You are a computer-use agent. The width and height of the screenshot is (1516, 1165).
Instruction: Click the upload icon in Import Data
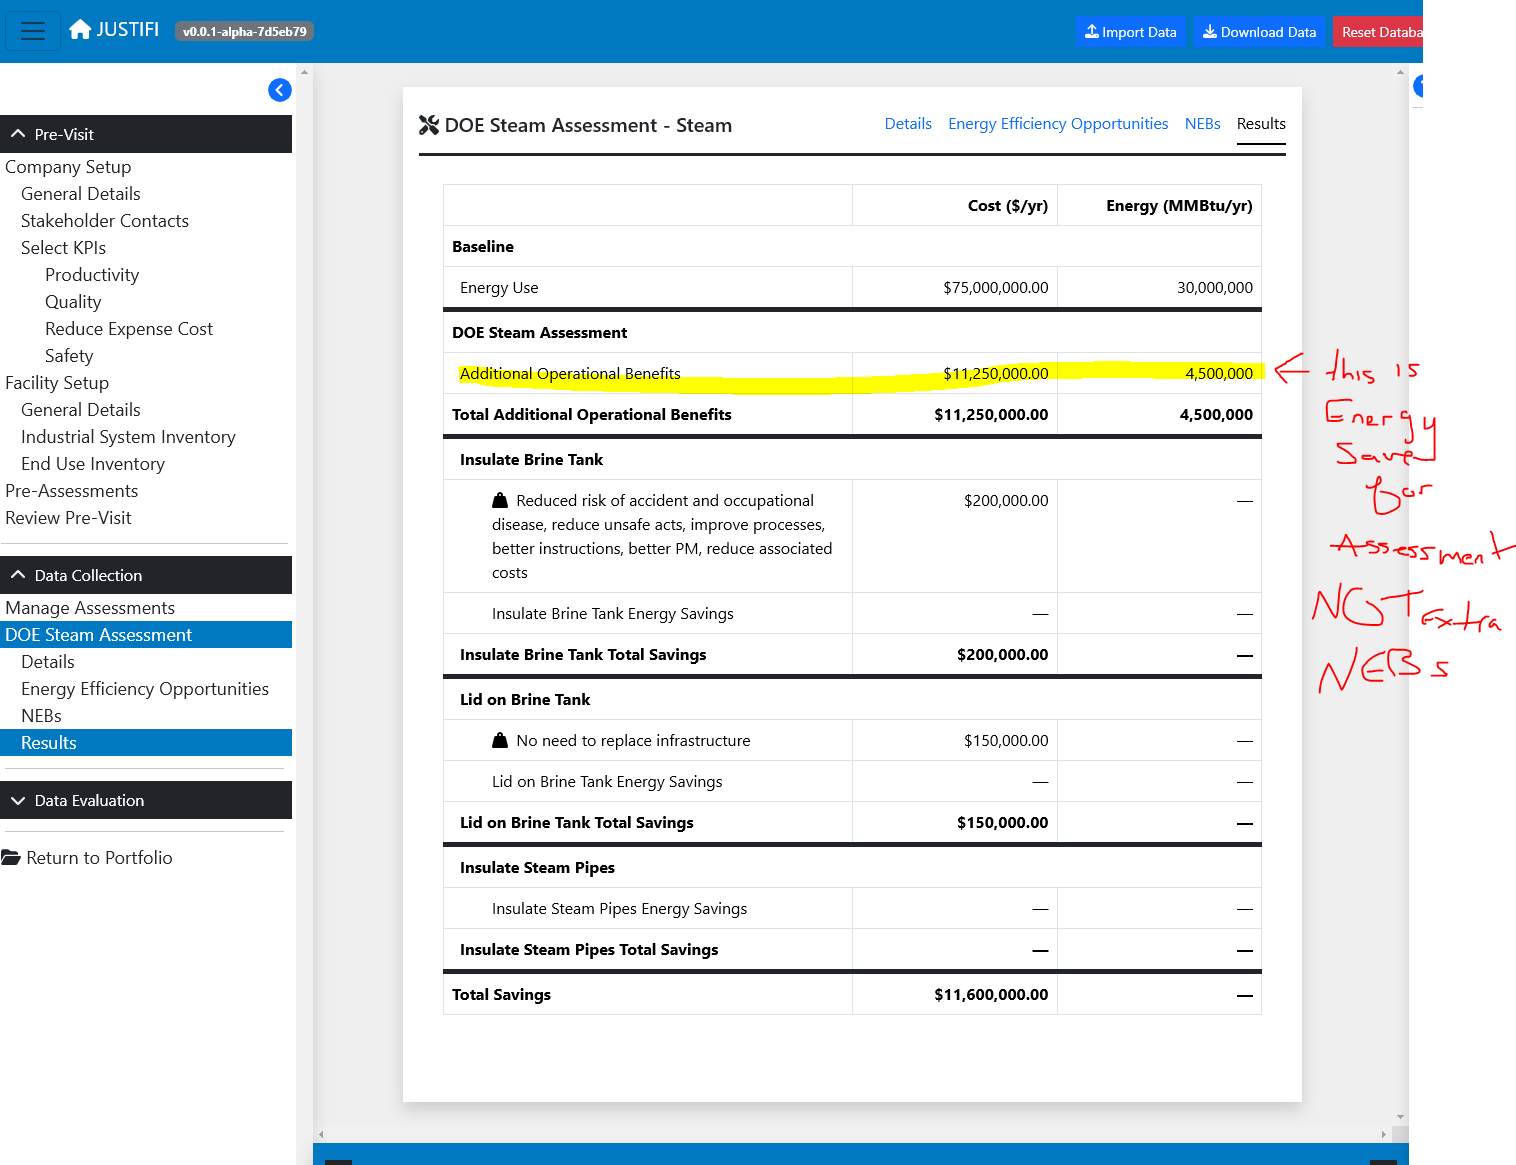pos(1092,32)
